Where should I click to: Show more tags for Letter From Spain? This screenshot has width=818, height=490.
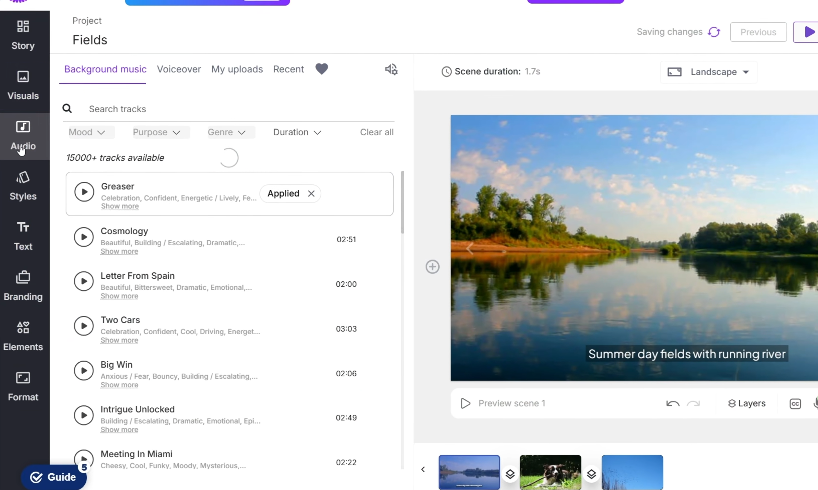119,296
